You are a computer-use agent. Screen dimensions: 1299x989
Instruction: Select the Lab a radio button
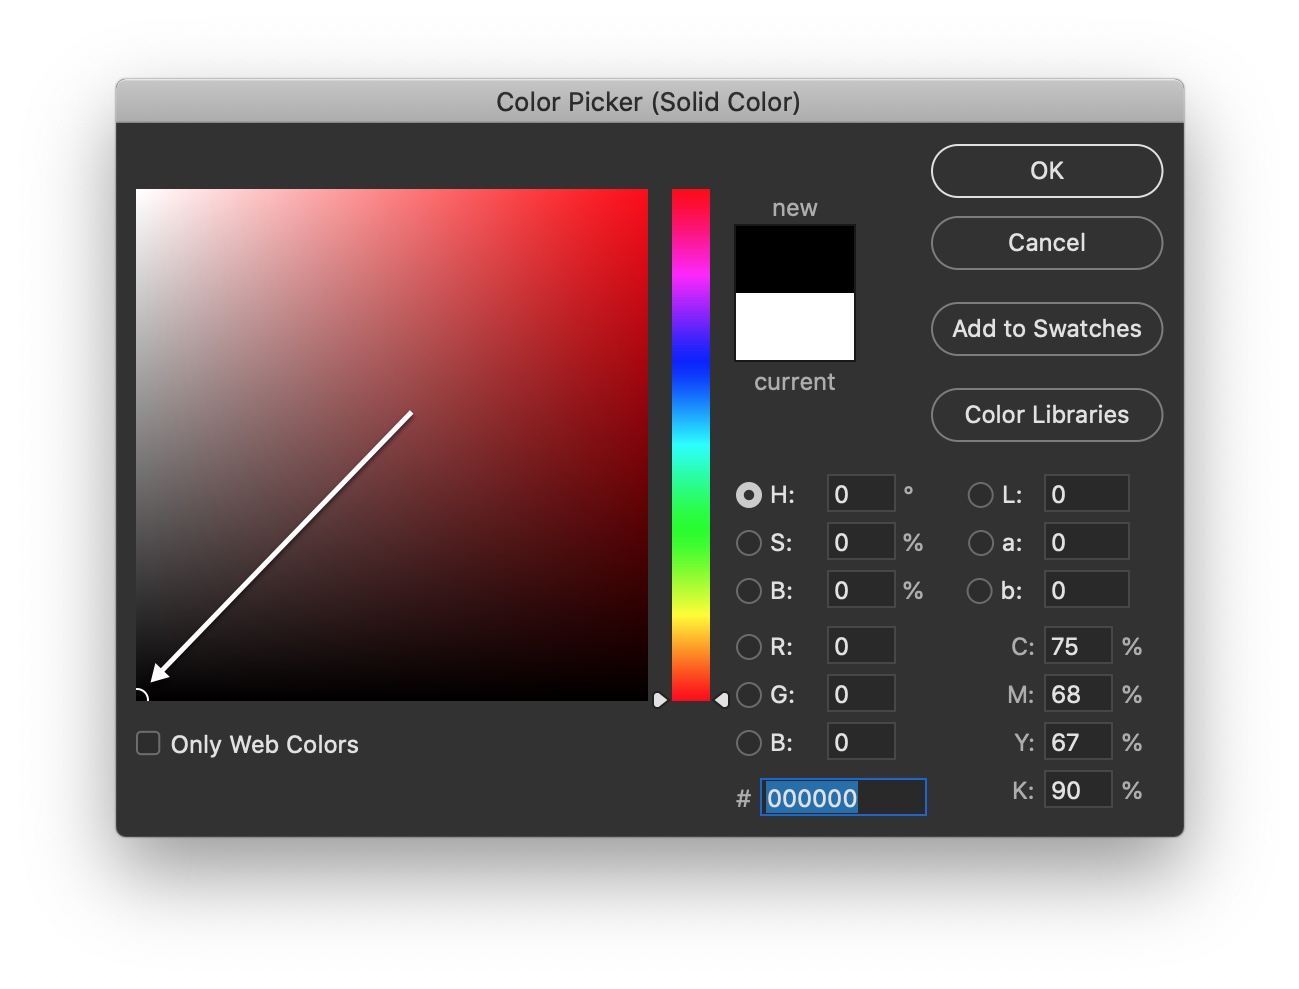980,543
